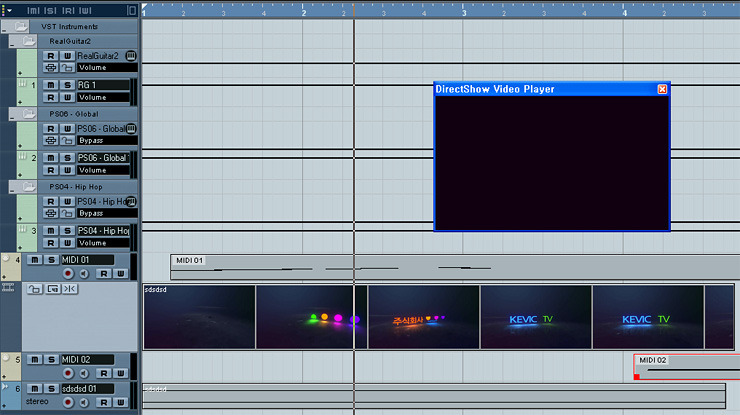The width and height of the screenshot is (740, 415).
Task: Mute the MIDI 02 track
Action: pyautogui.click(x=34, y=359)
